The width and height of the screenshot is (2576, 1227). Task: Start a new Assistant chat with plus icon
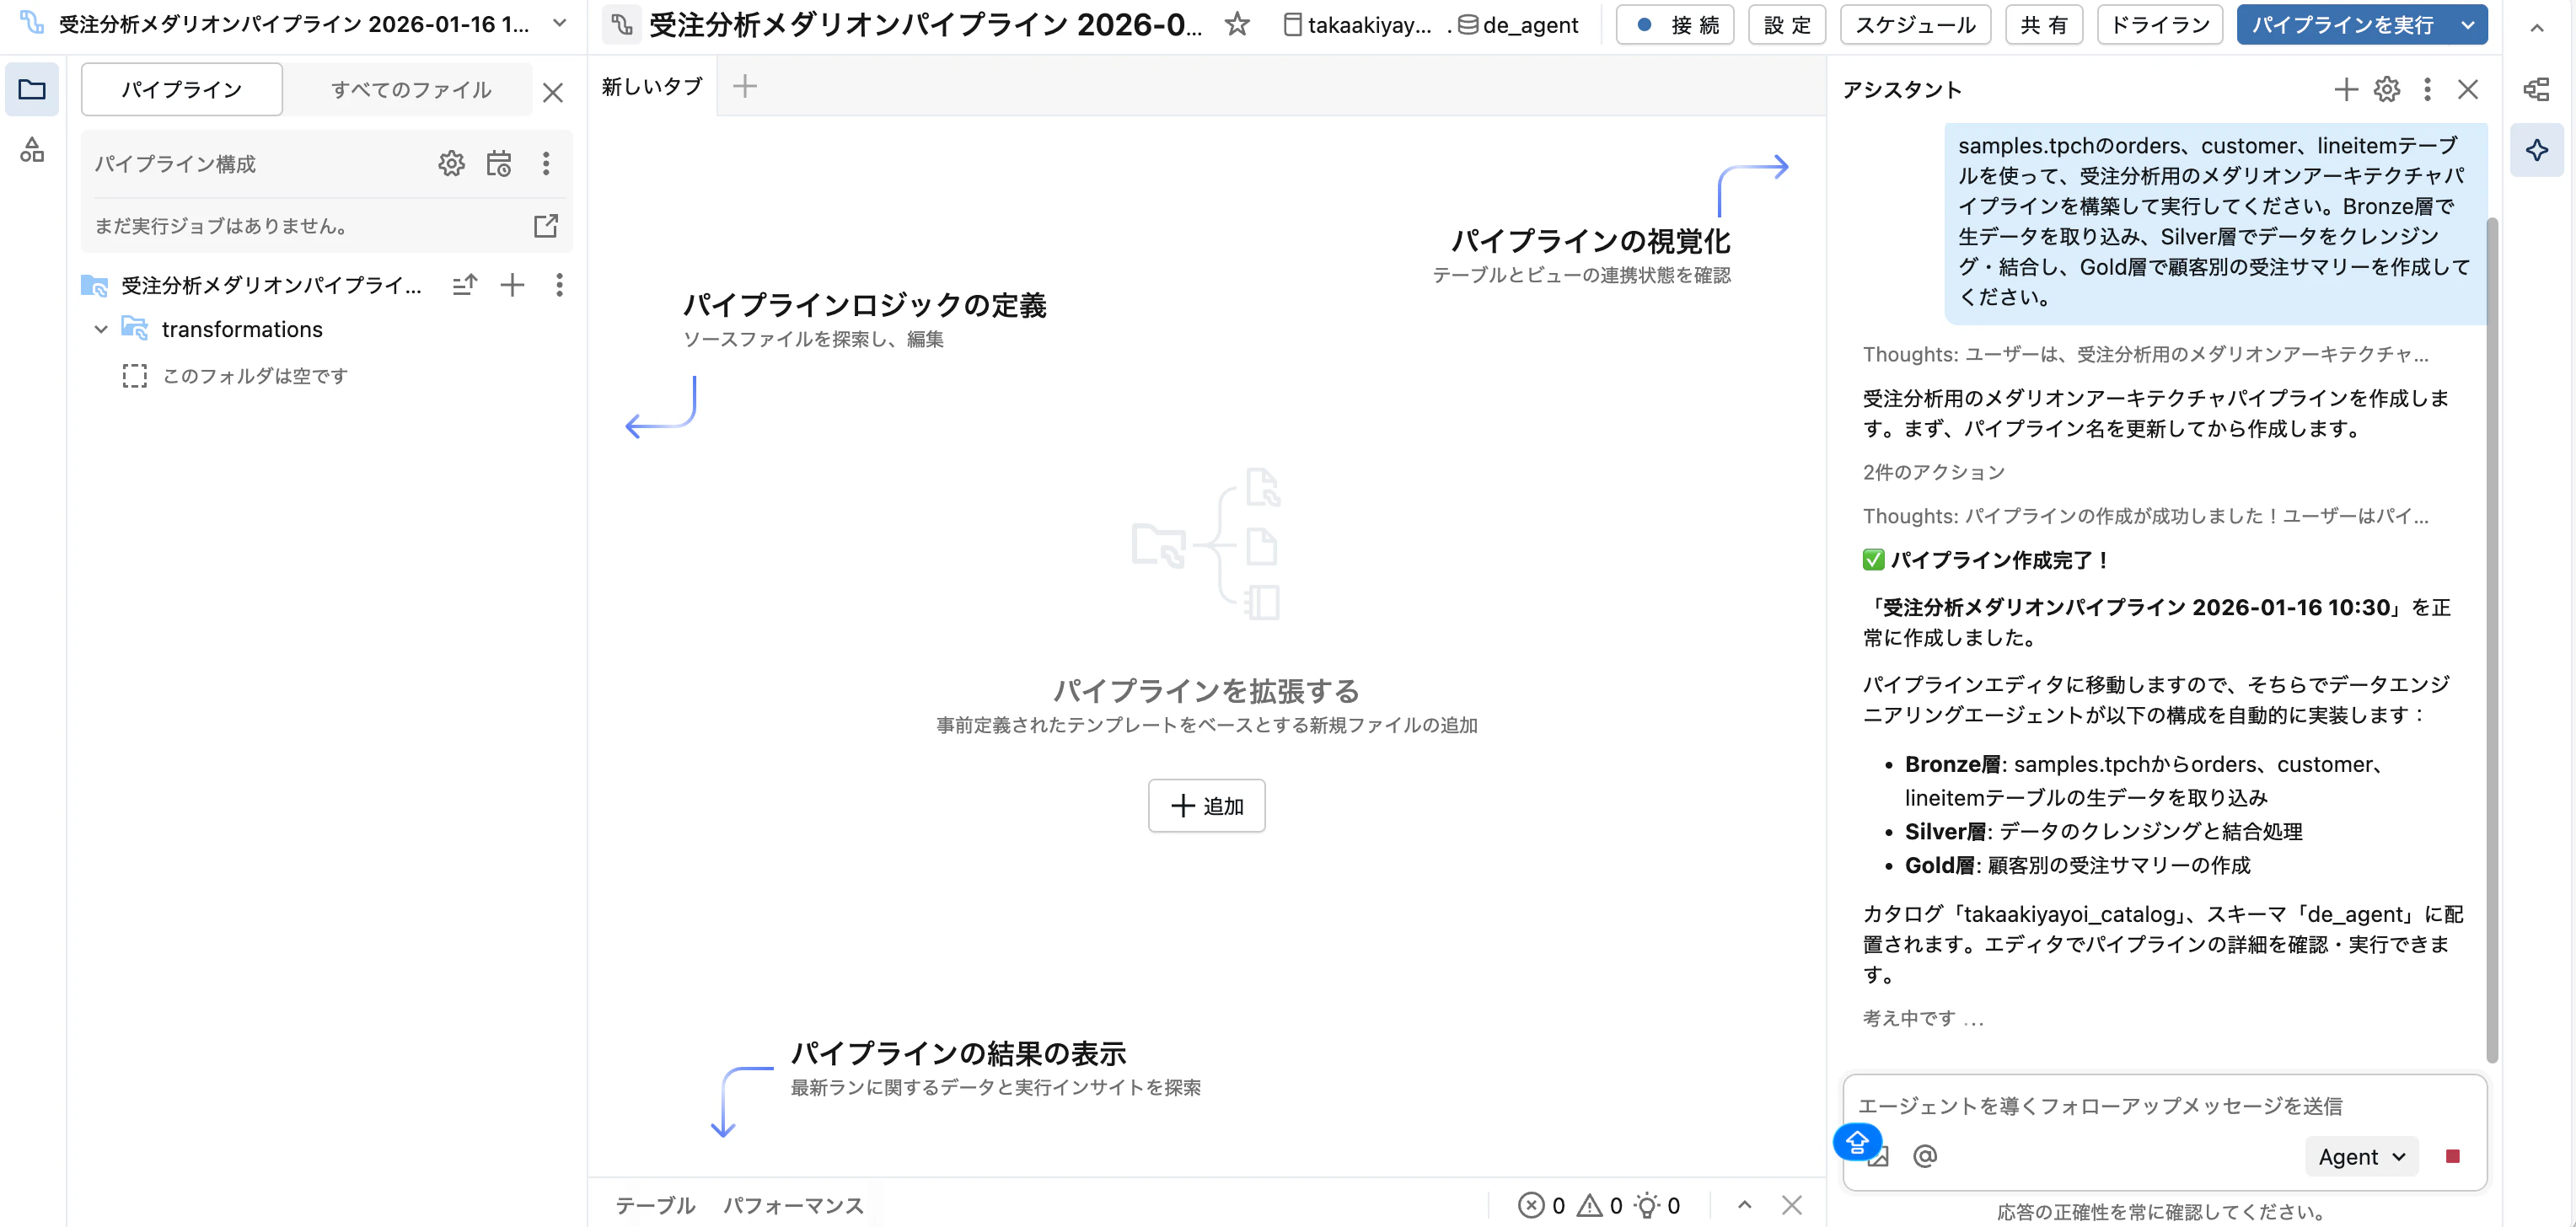2346,89
